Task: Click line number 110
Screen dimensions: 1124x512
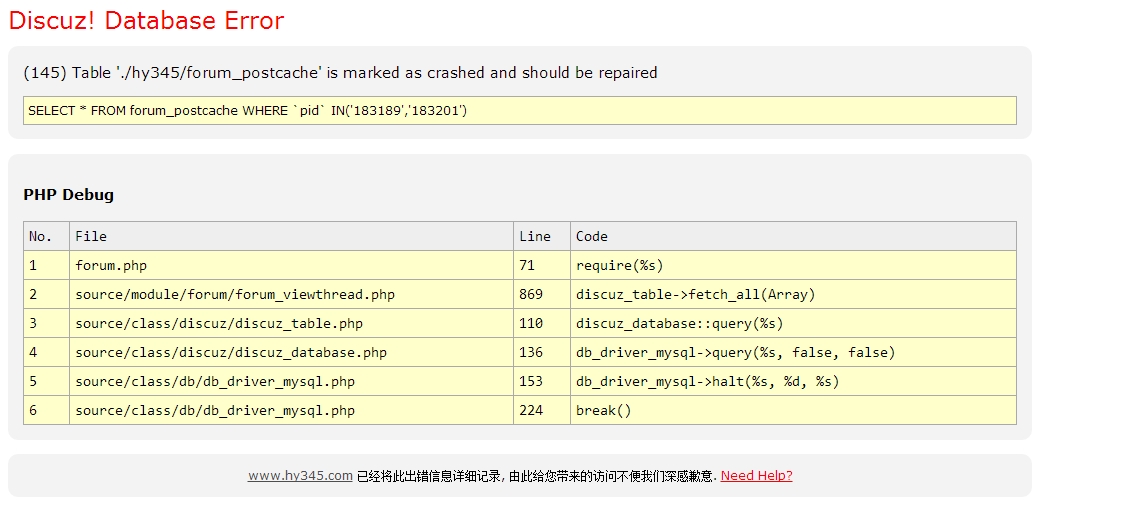Action: (x=542, y=323)
